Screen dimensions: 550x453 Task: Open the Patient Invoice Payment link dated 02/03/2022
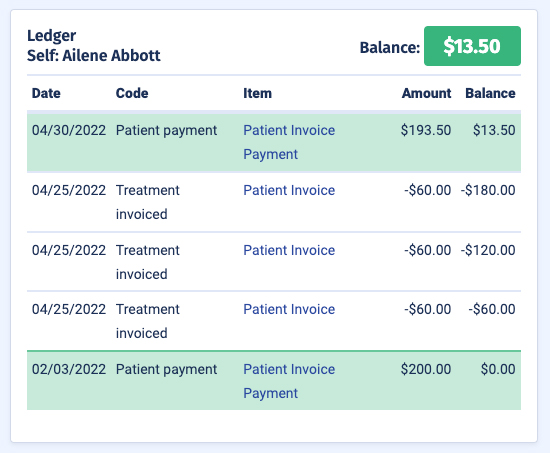point(289,381)
